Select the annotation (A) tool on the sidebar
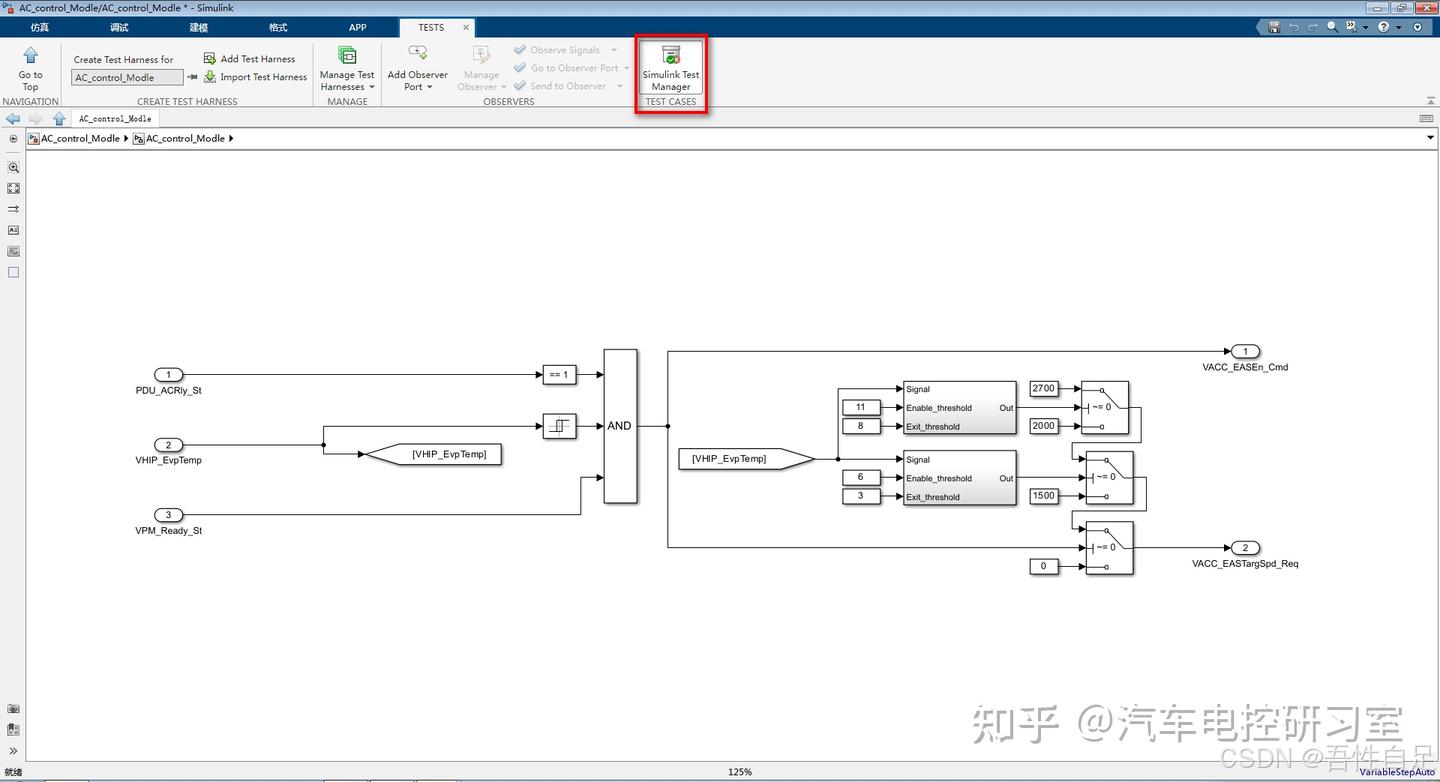The height and width of the screenshot is (782, 1440). pyautogui.click(x=13, y=230)
